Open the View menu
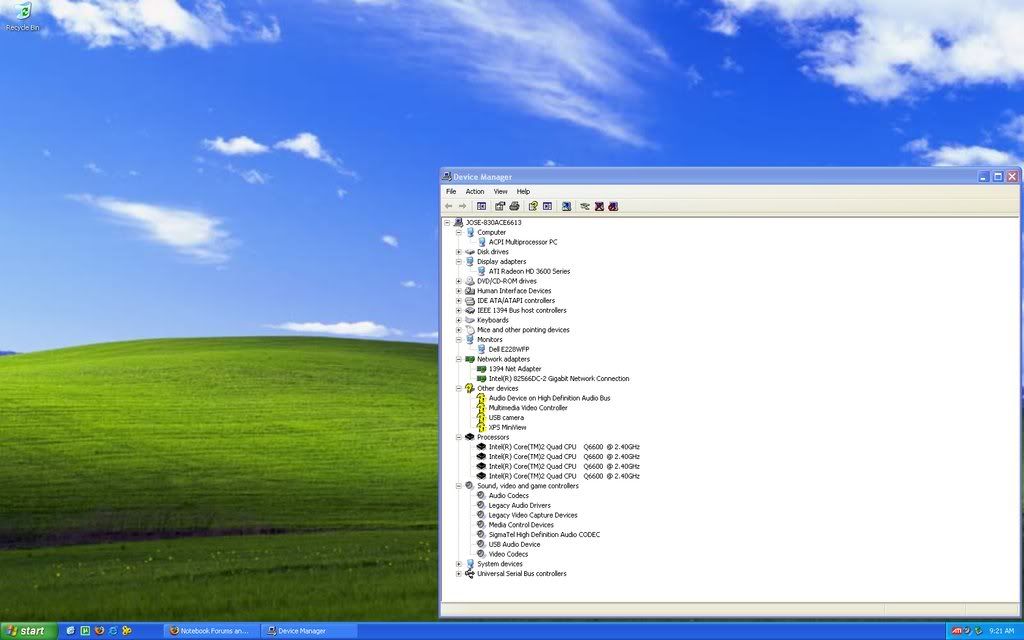 500,191
